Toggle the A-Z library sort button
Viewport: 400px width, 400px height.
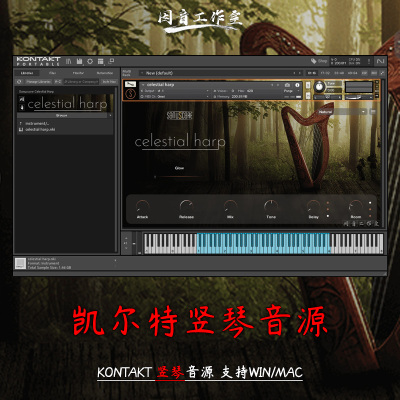(x=58, y=82)
